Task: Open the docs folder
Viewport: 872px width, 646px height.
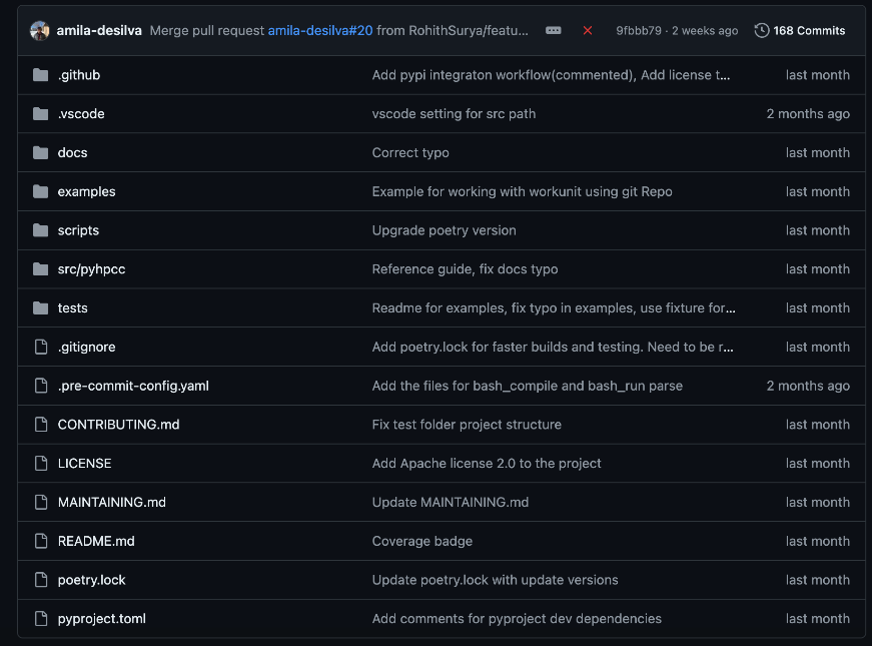Action: pos(72,152)
